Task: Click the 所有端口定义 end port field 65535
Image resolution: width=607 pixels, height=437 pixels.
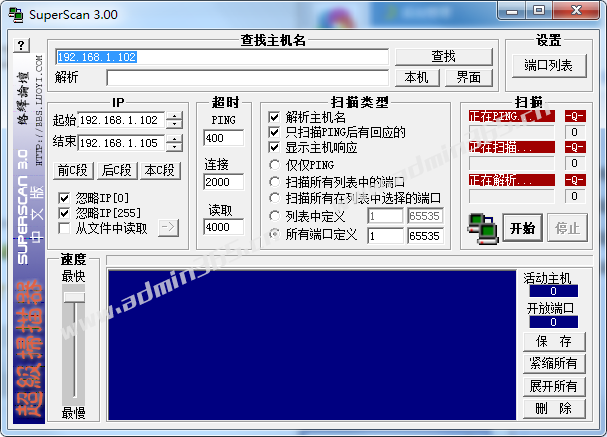Action: click(425, 236)
